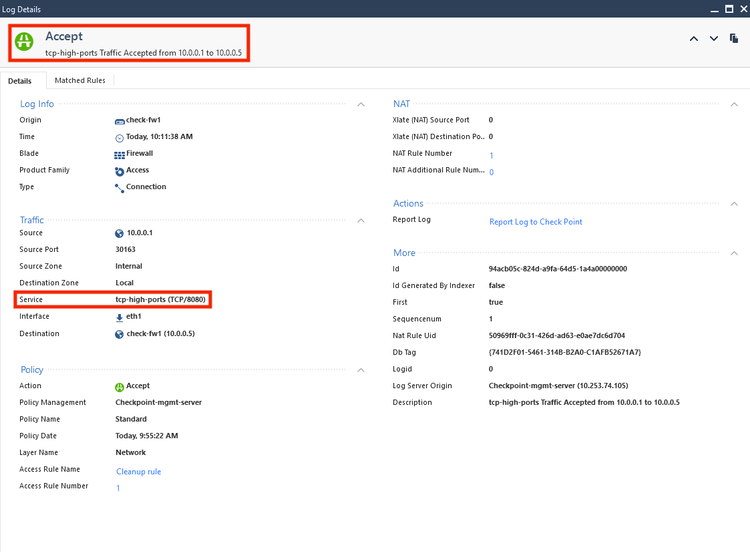Click the eth1 interface arrow icon
750x552 pixels.
point(120,317)
